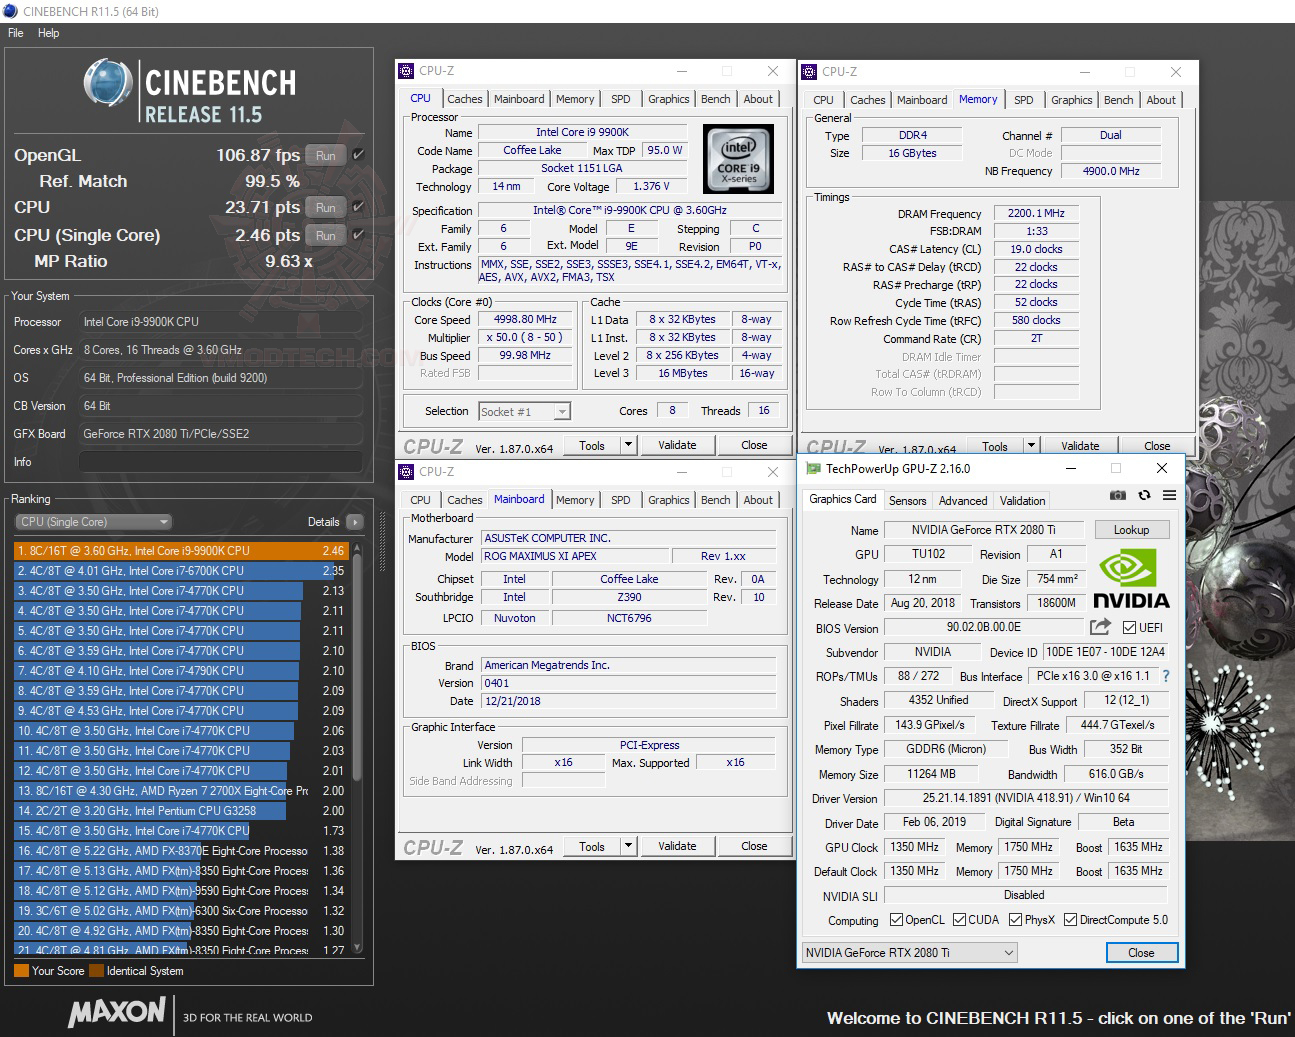The image size is (1295, 1037).
Task: Click the Details arrow button in Ranking
Action: point(354,522)
